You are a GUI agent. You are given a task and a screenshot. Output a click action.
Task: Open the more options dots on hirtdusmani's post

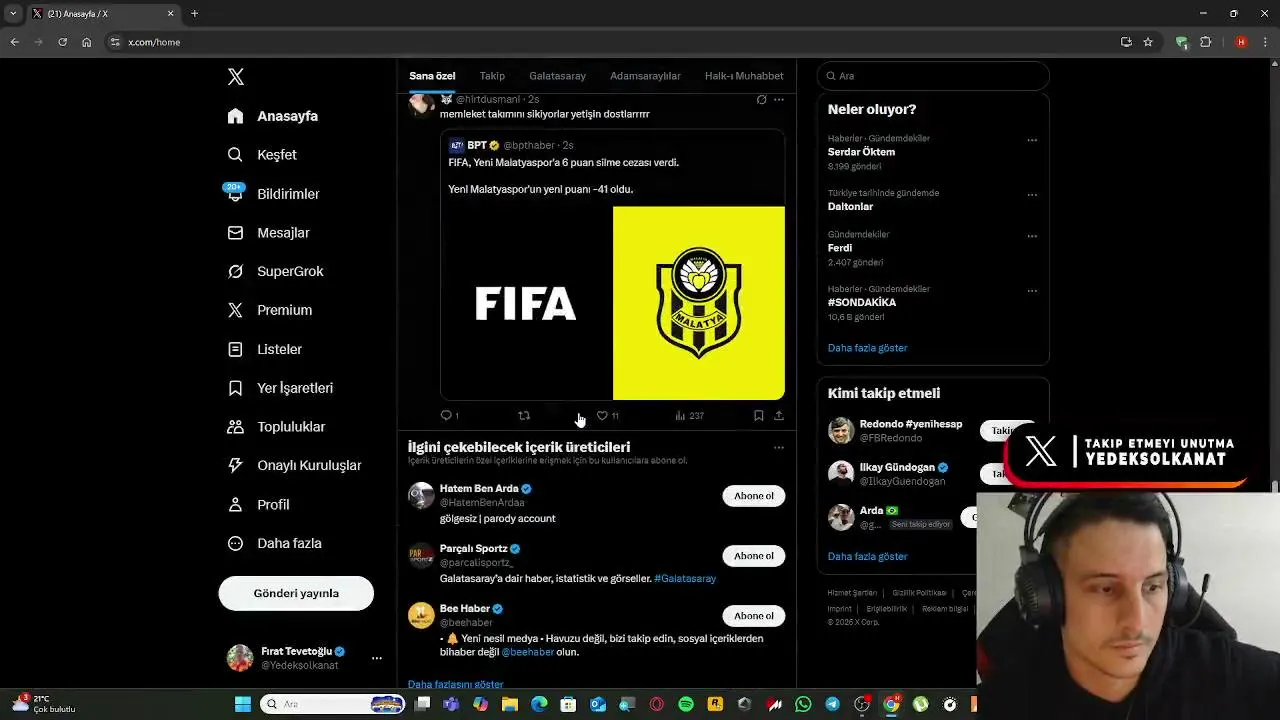pyautogui.click(x=779, y=99)
